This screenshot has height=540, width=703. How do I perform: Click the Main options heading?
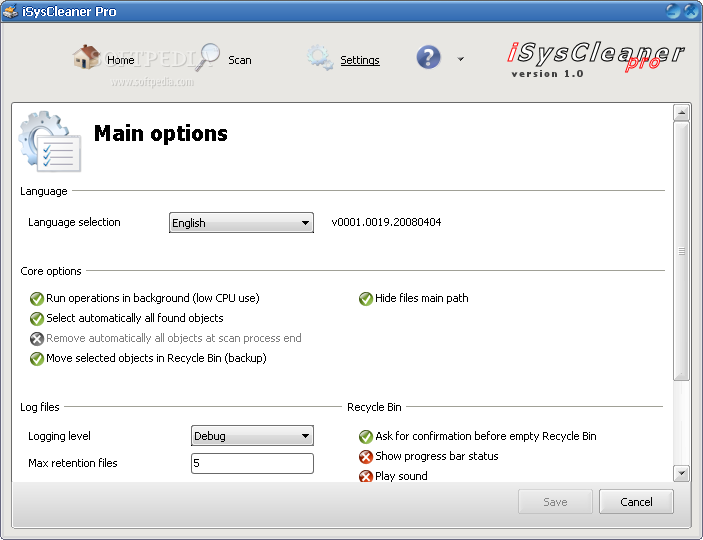click(x=161, y=134)
